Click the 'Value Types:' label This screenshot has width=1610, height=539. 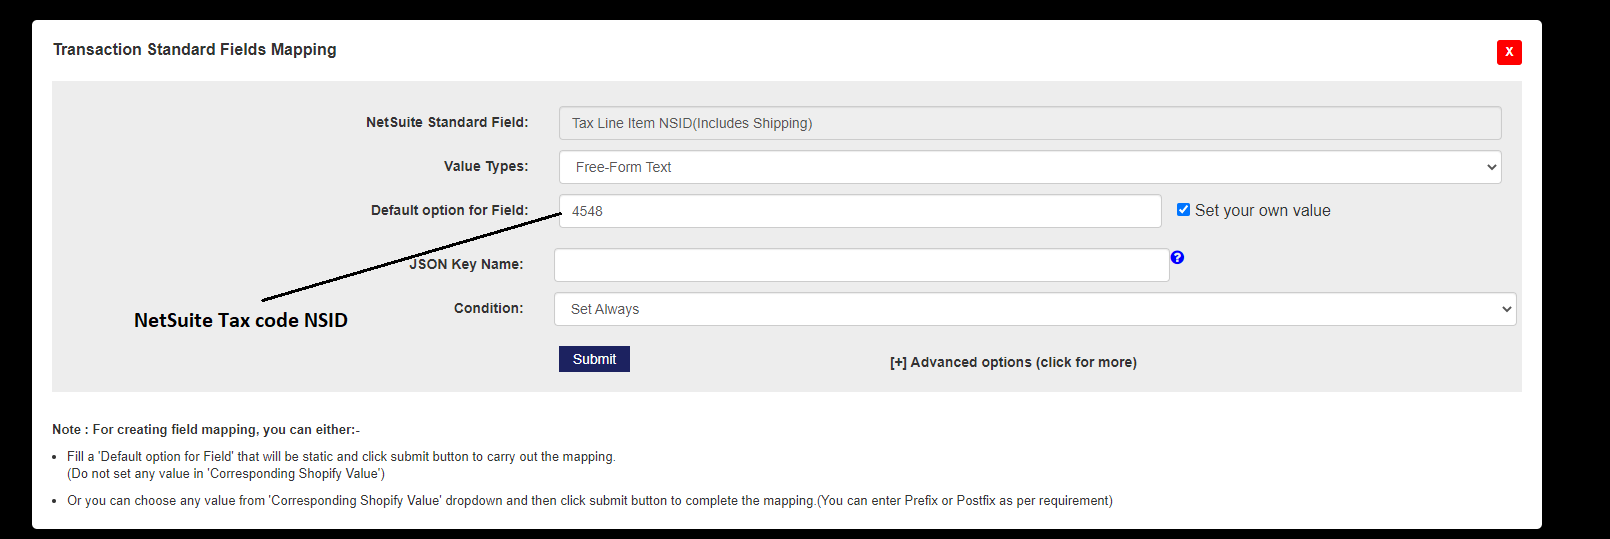pyautogui.click(x=486, y=166)
